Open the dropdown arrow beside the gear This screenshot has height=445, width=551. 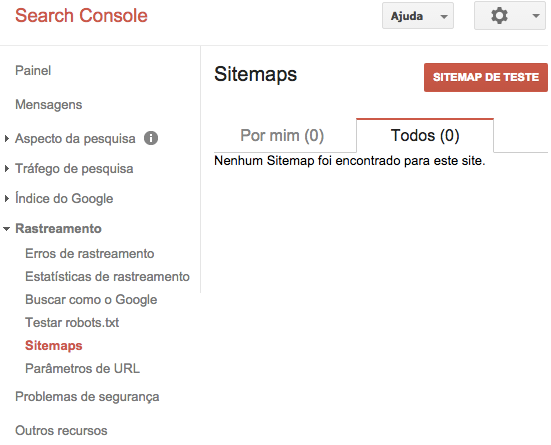coord(536,16)
